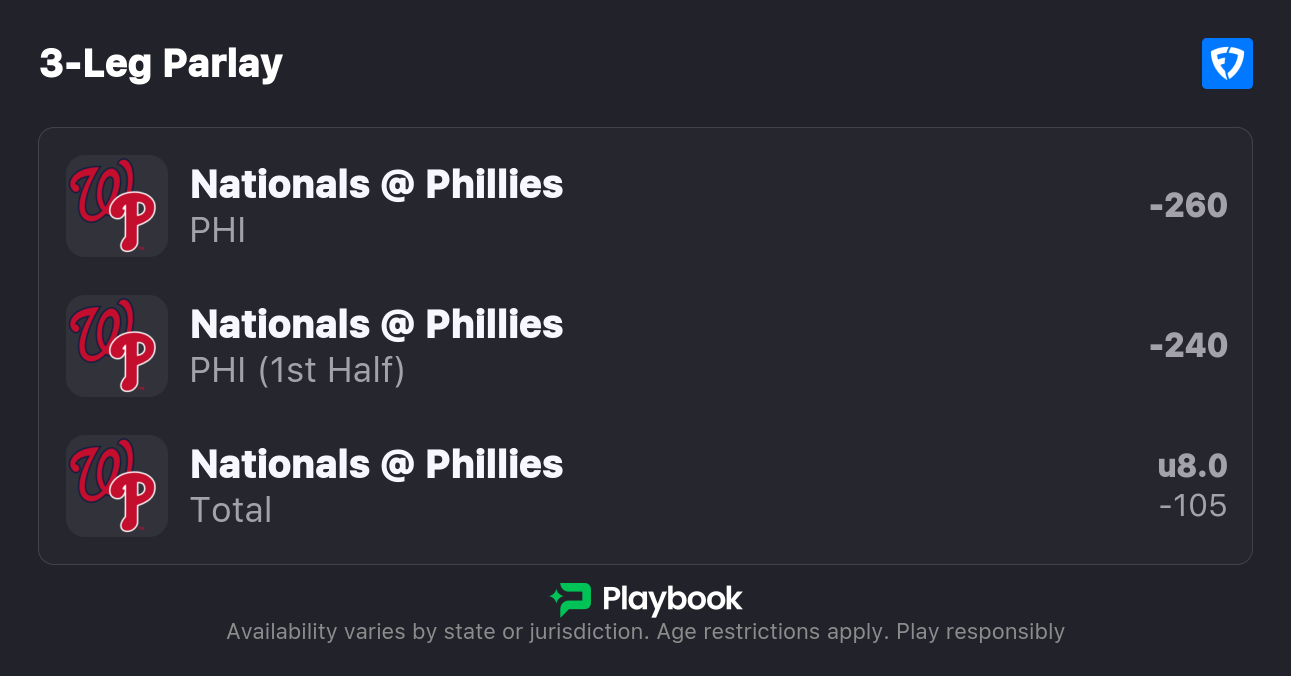Click the 3-Leg Parlay heading
The width and height of the screenshot is (1291, 676).
coord(161,64)
